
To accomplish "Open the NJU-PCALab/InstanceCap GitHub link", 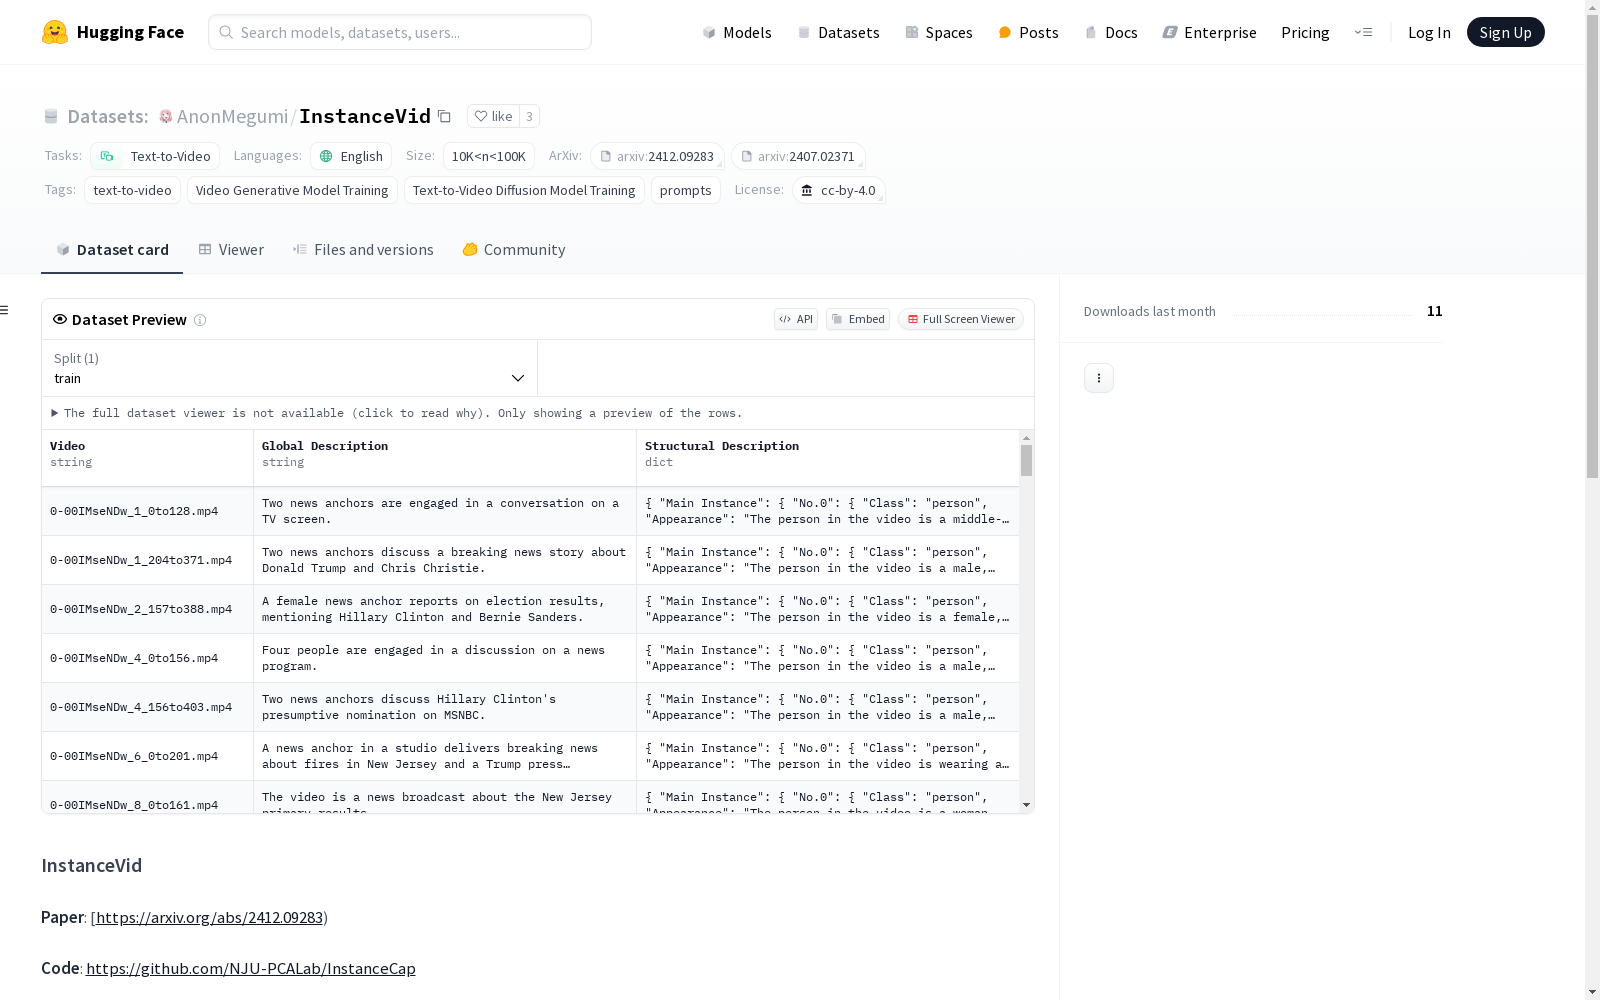I will pos(251,968).
